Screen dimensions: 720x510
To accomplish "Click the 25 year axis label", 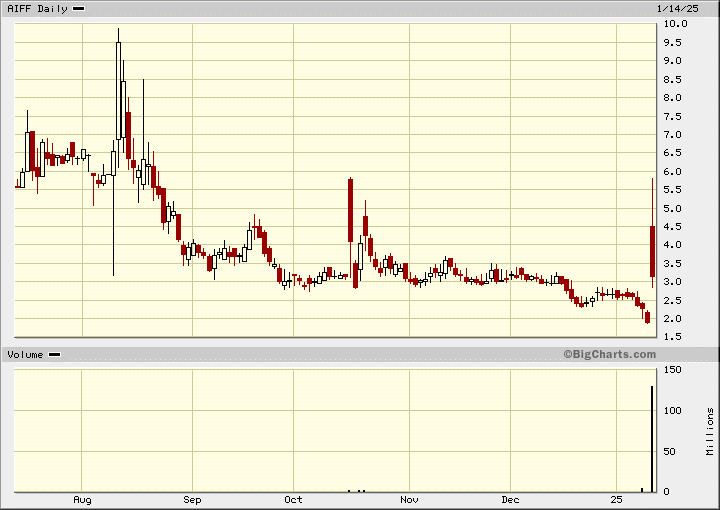I will (x=616, y=499).
